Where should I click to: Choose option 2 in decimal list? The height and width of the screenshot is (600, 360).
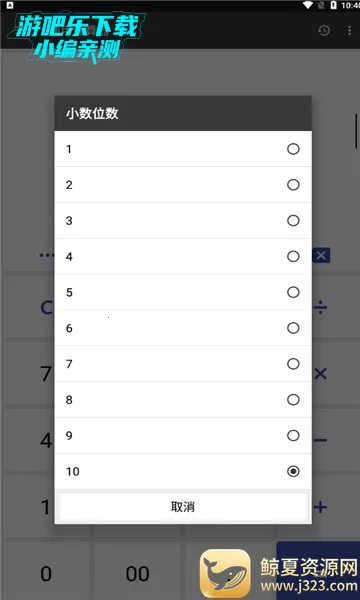(x=183, y=185)
